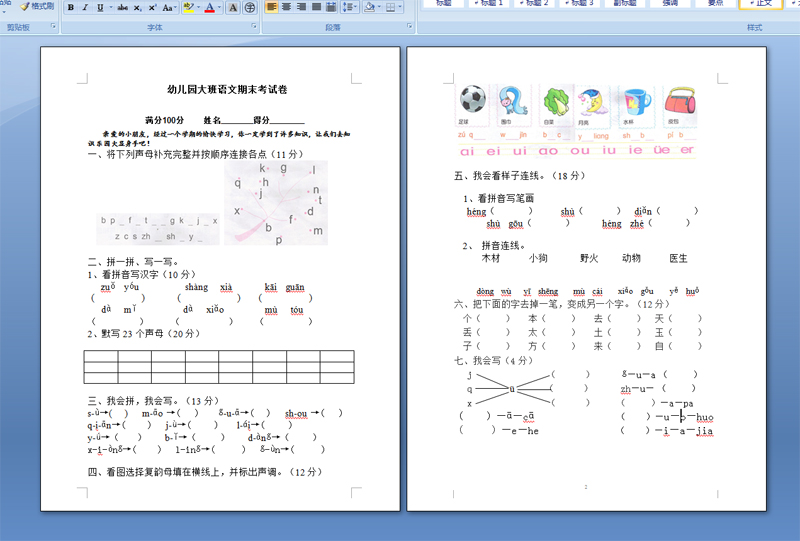This screenshot has width=800, height=541.
Task: Click the word 医生 in matching exercise
Action: point(679,258)
